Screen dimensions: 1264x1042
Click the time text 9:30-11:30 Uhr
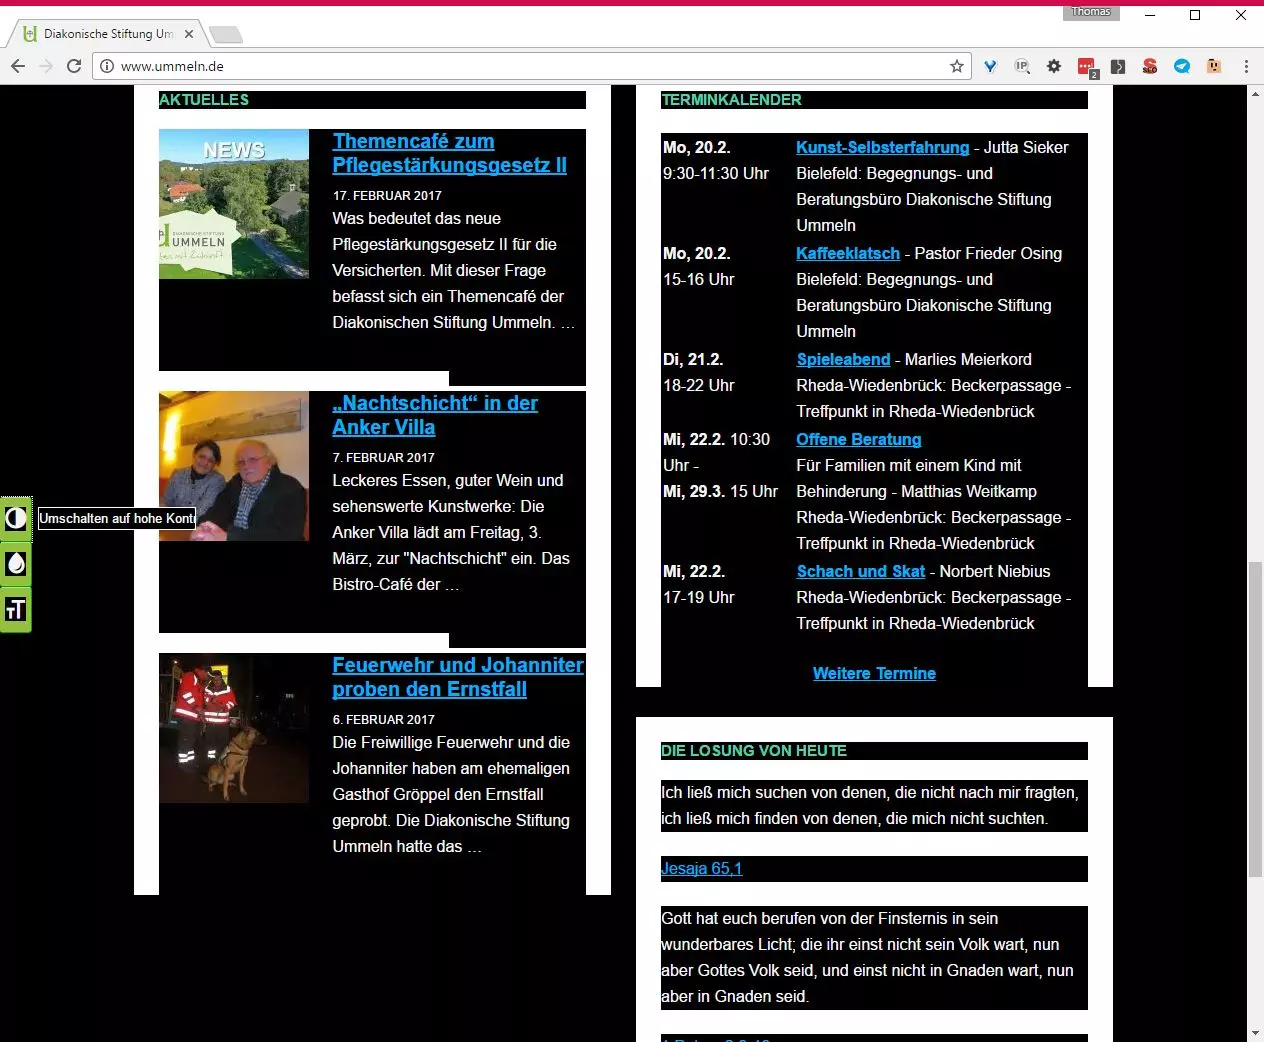(716, 173)
